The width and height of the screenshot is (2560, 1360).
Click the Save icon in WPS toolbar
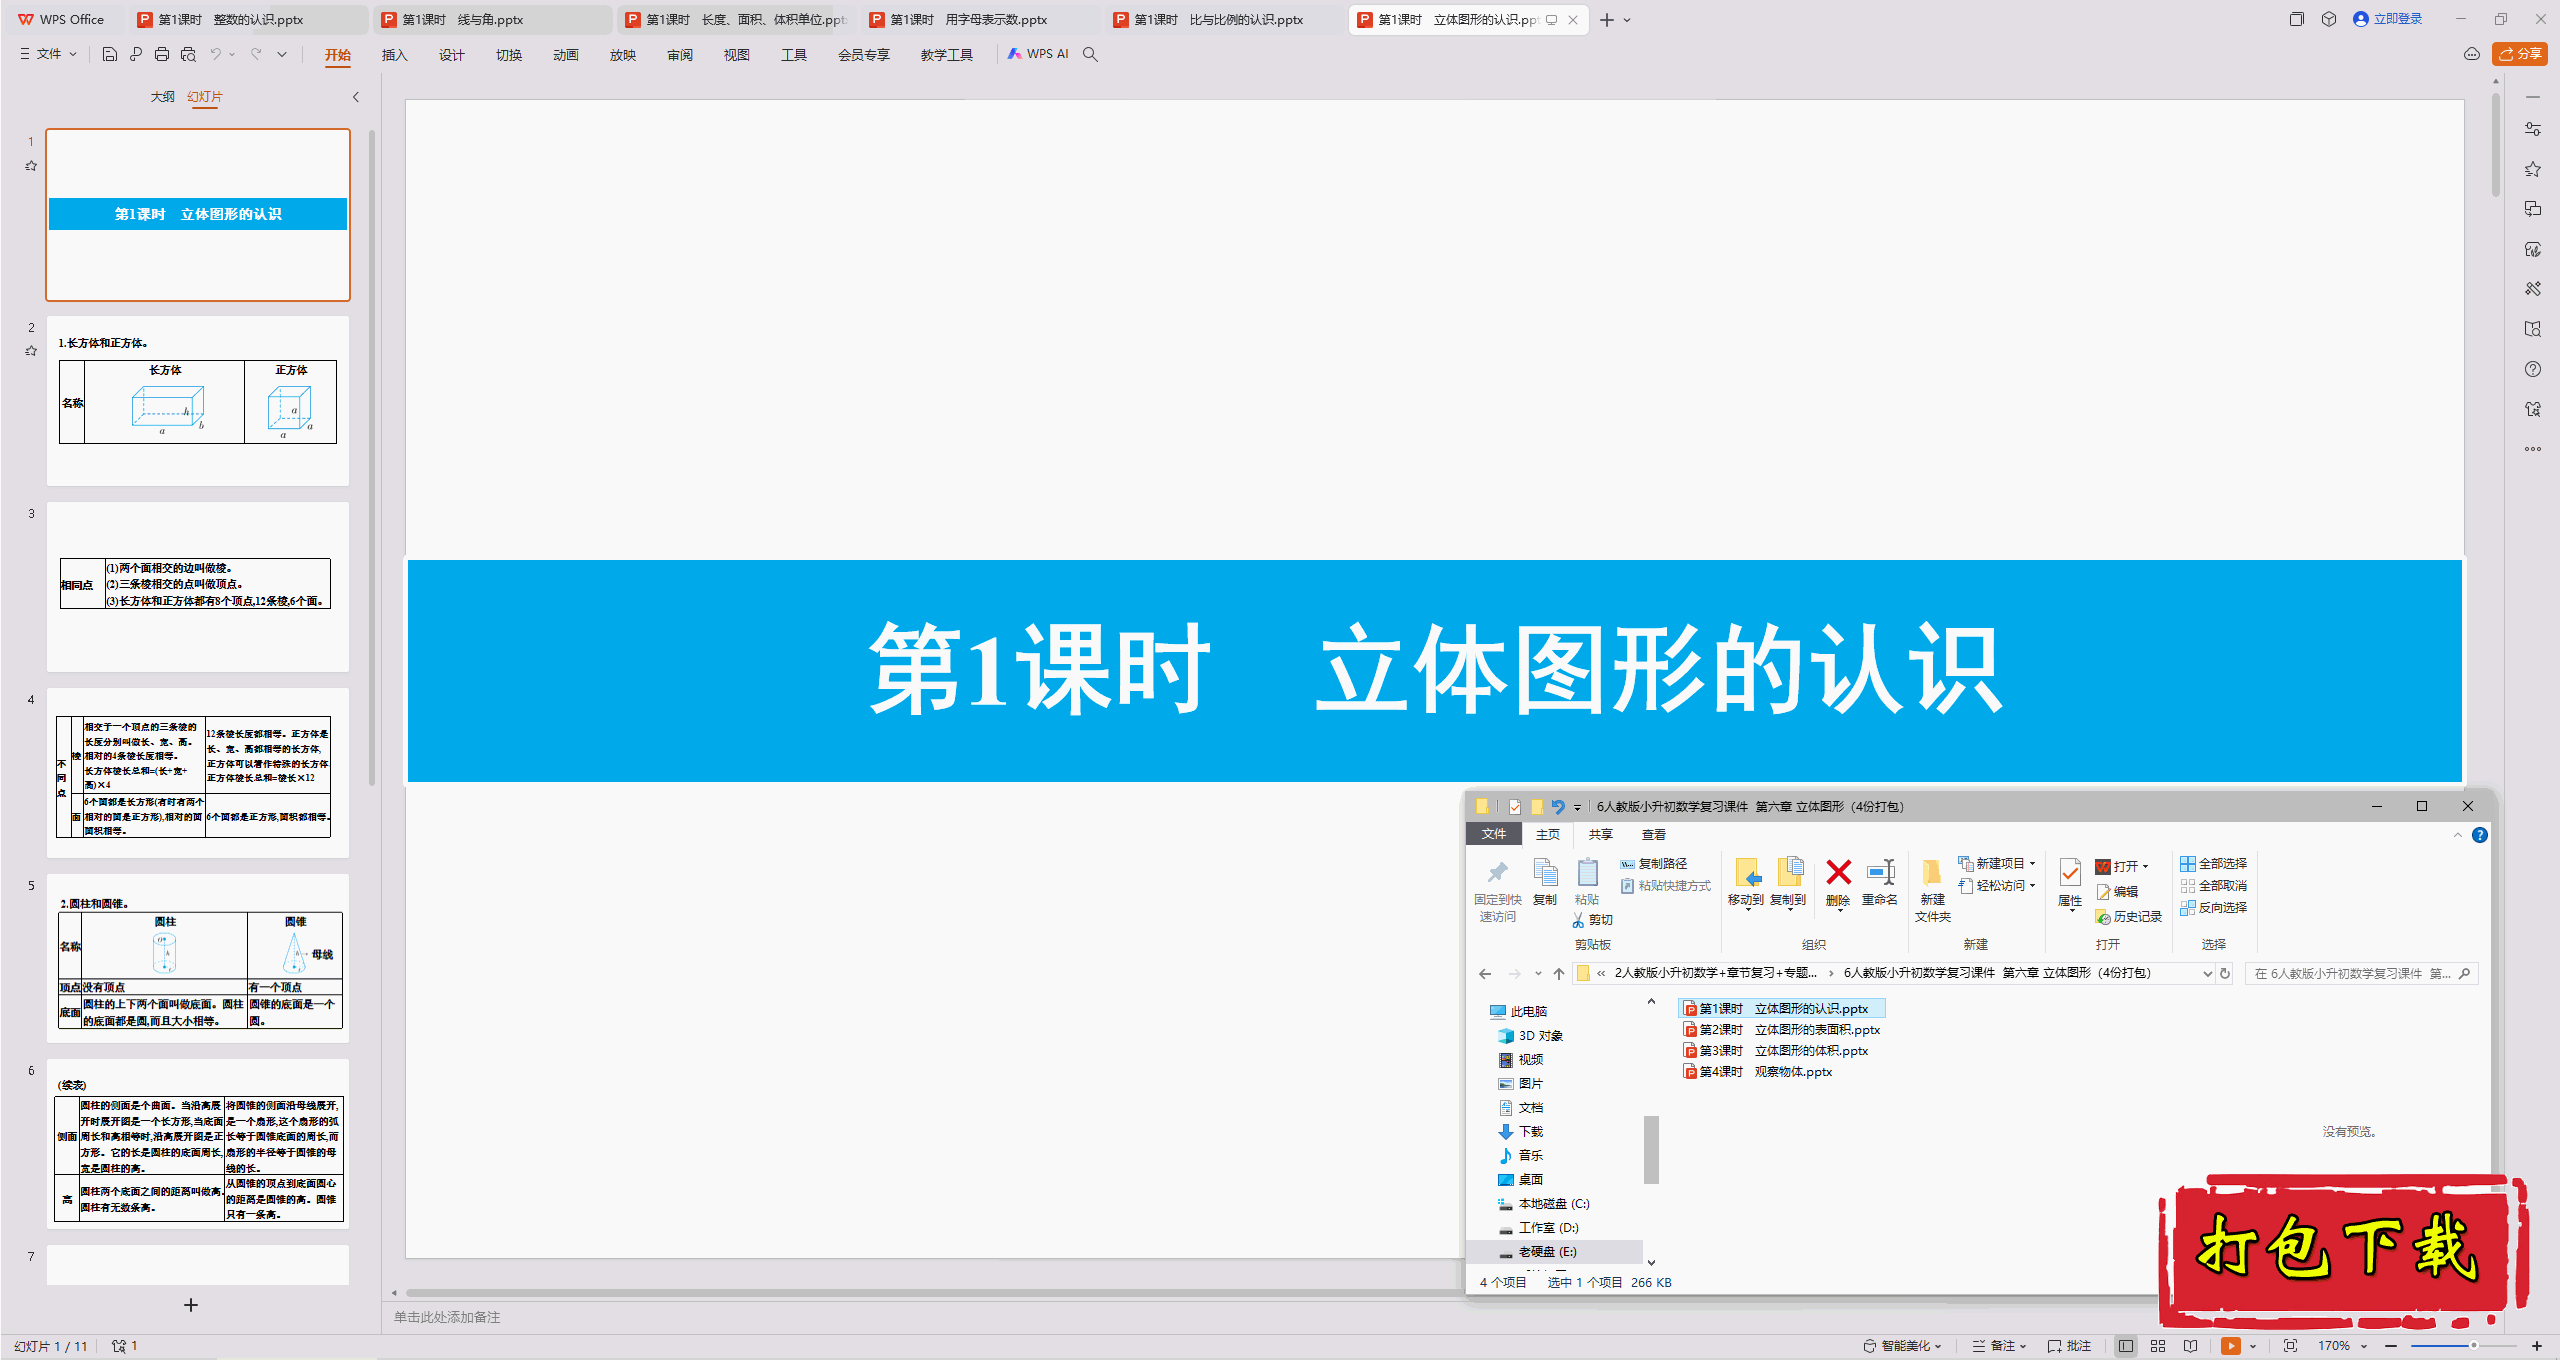tap(110, 54)
